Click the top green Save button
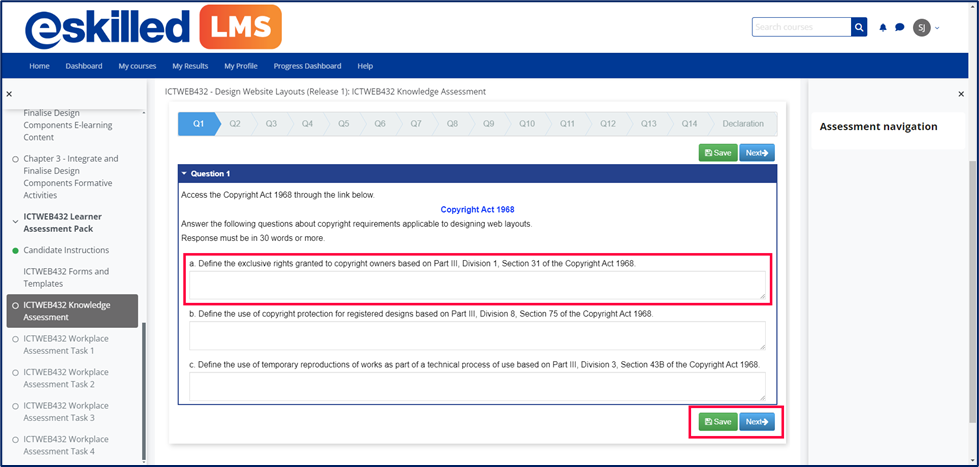 pos(718,153)
